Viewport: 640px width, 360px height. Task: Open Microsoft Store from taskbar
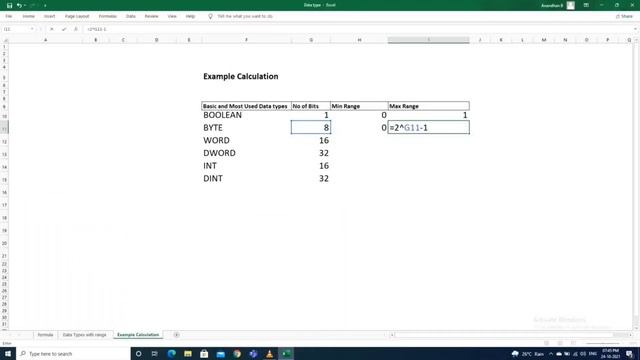(x=204, y=353)
